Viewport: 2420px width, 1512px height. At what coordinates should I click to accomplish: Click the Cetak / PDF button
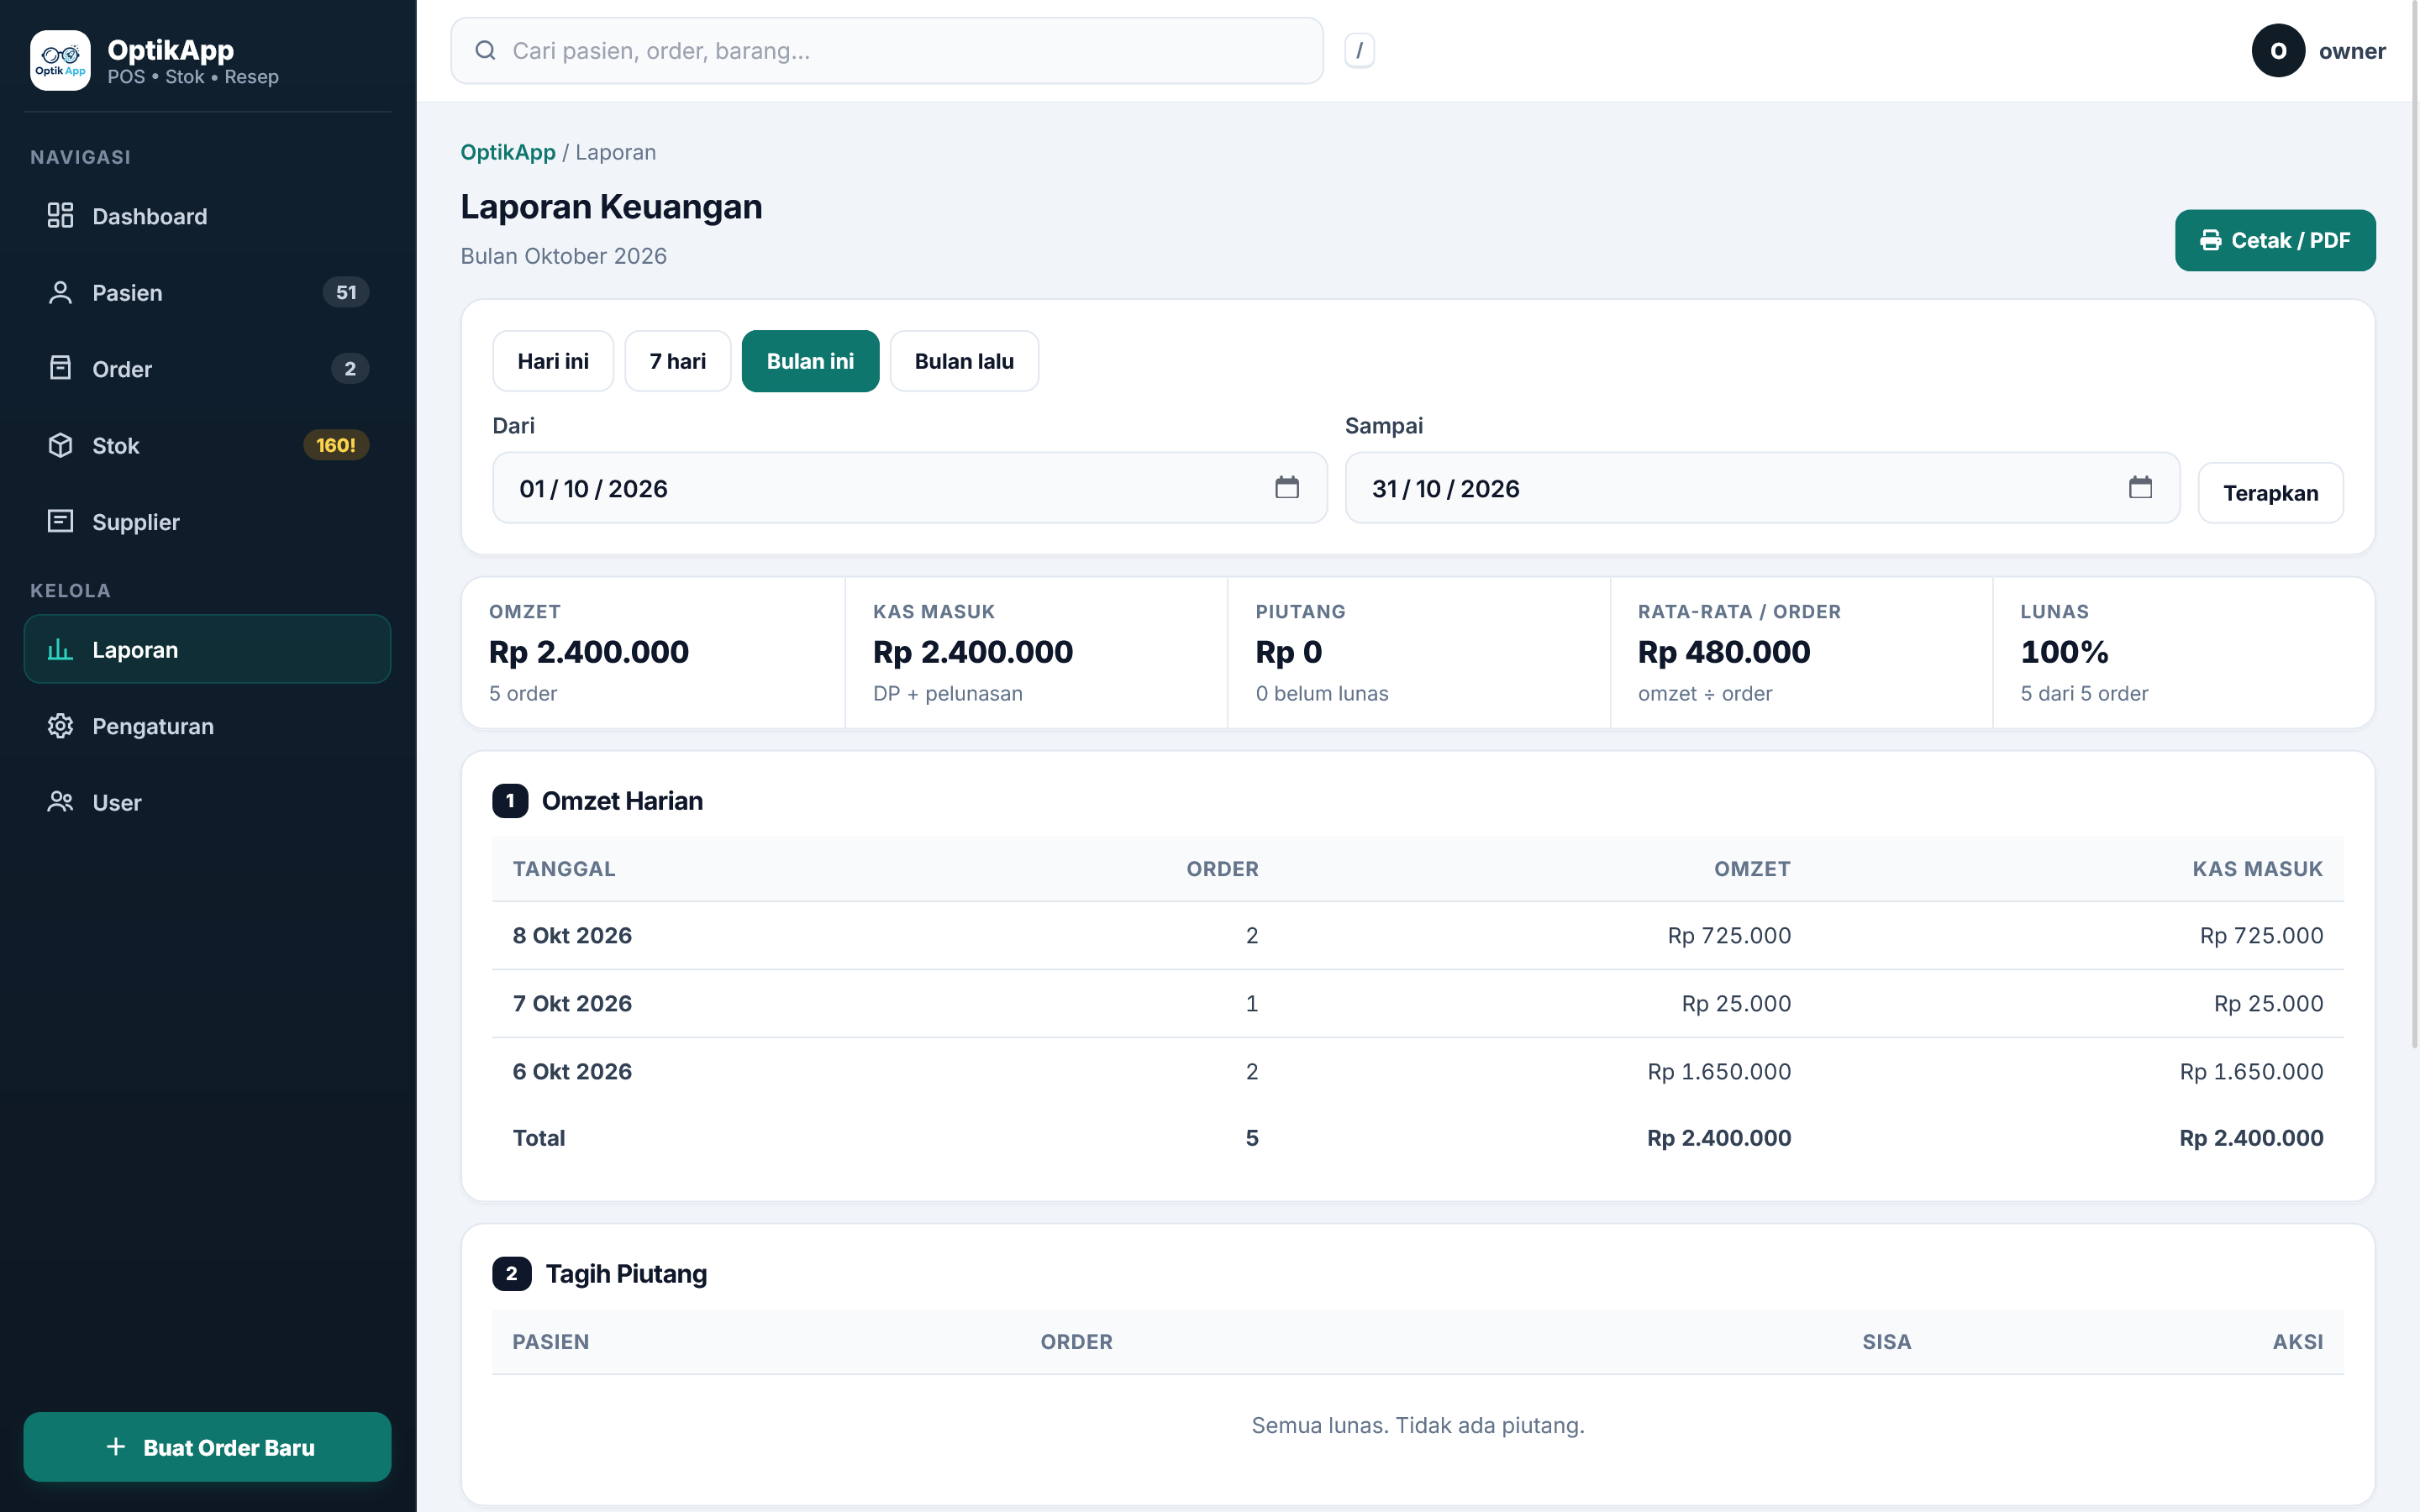2275,240
